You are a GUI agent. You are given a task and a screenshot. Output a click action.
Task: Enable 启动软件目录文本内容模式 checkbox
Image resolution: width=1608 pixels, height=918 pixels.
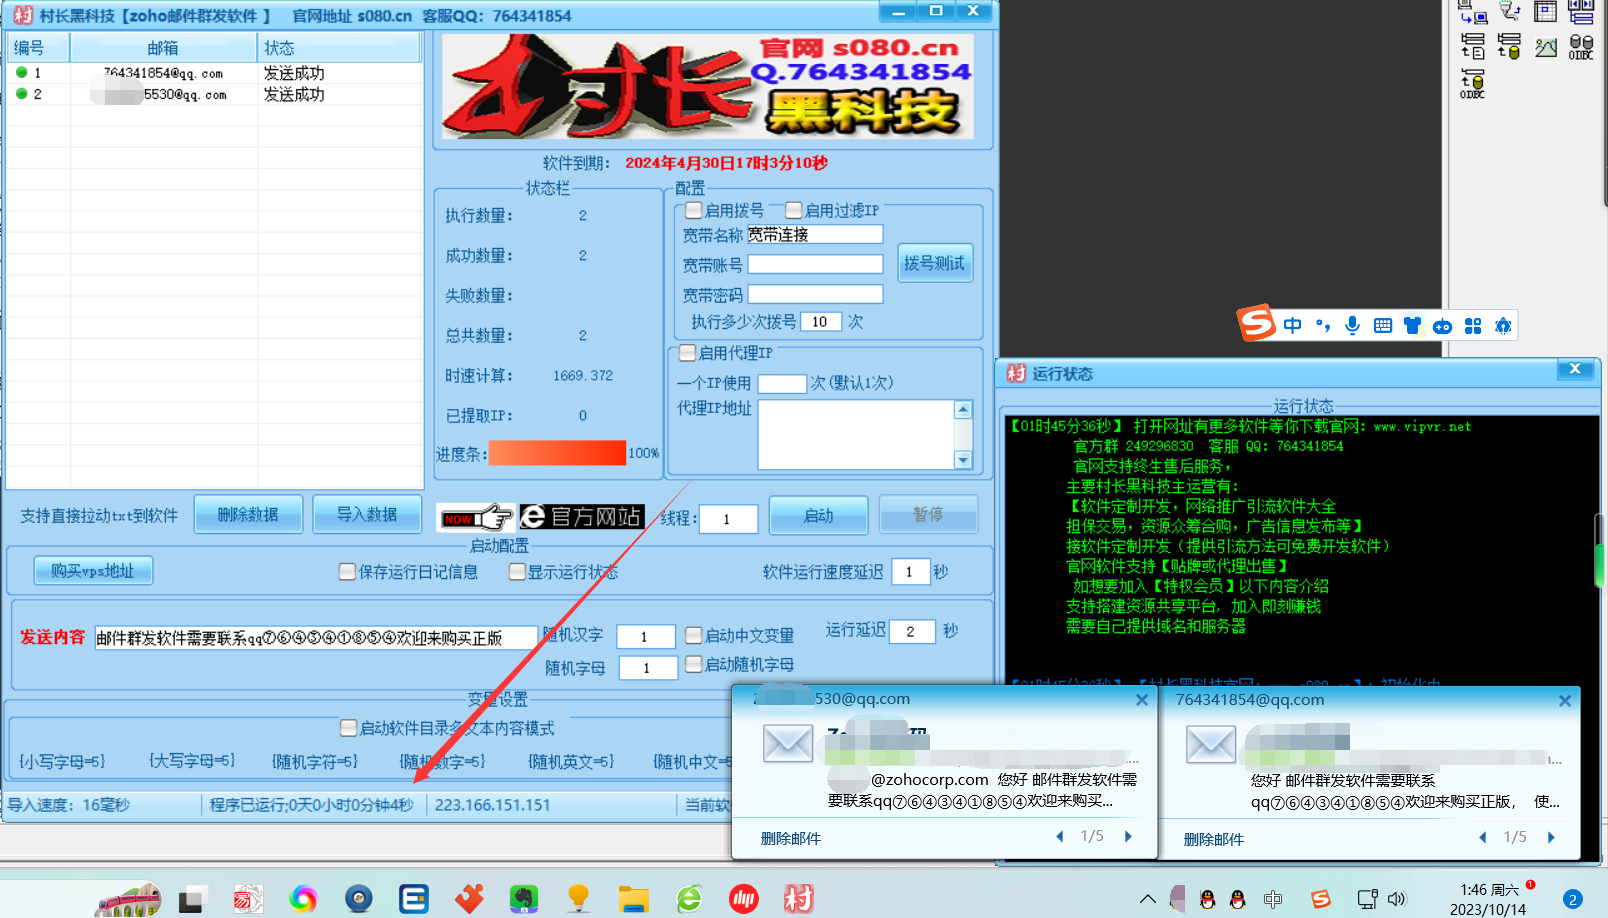pyautogui.click(x=348, y=727)
